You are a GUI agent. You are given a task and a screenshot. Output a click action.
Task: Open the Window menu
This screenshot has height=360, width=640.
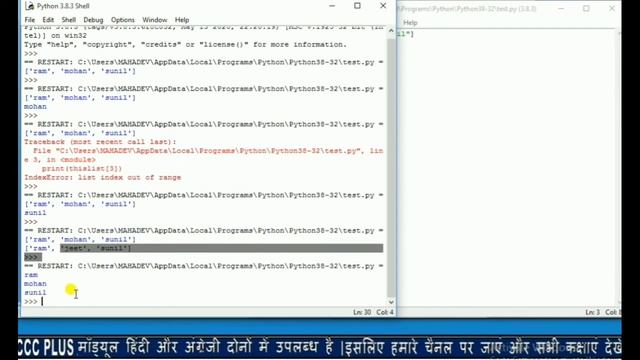[155, 20]
